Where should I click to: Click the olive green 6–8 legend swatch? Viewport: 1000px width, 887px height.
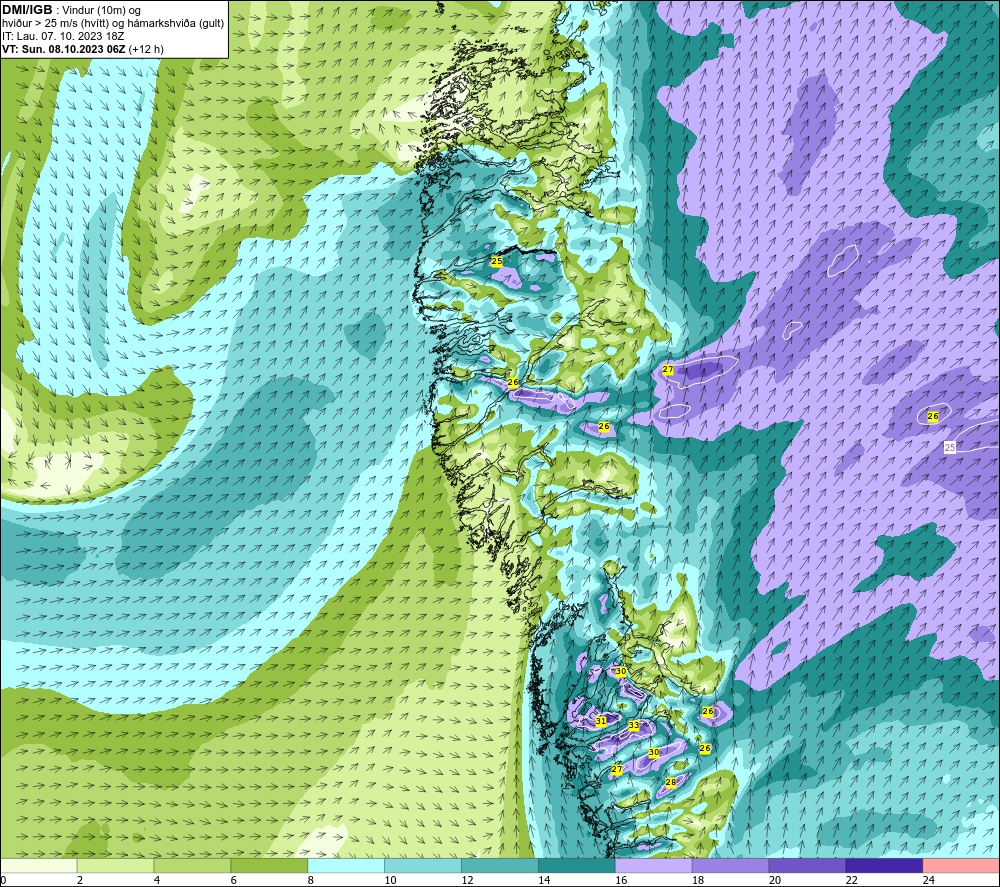(269, 865)
